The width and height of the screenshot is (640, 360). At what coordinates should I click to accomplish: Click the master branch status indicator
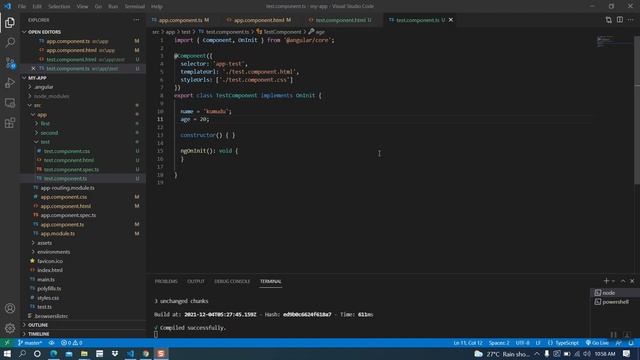30,343
